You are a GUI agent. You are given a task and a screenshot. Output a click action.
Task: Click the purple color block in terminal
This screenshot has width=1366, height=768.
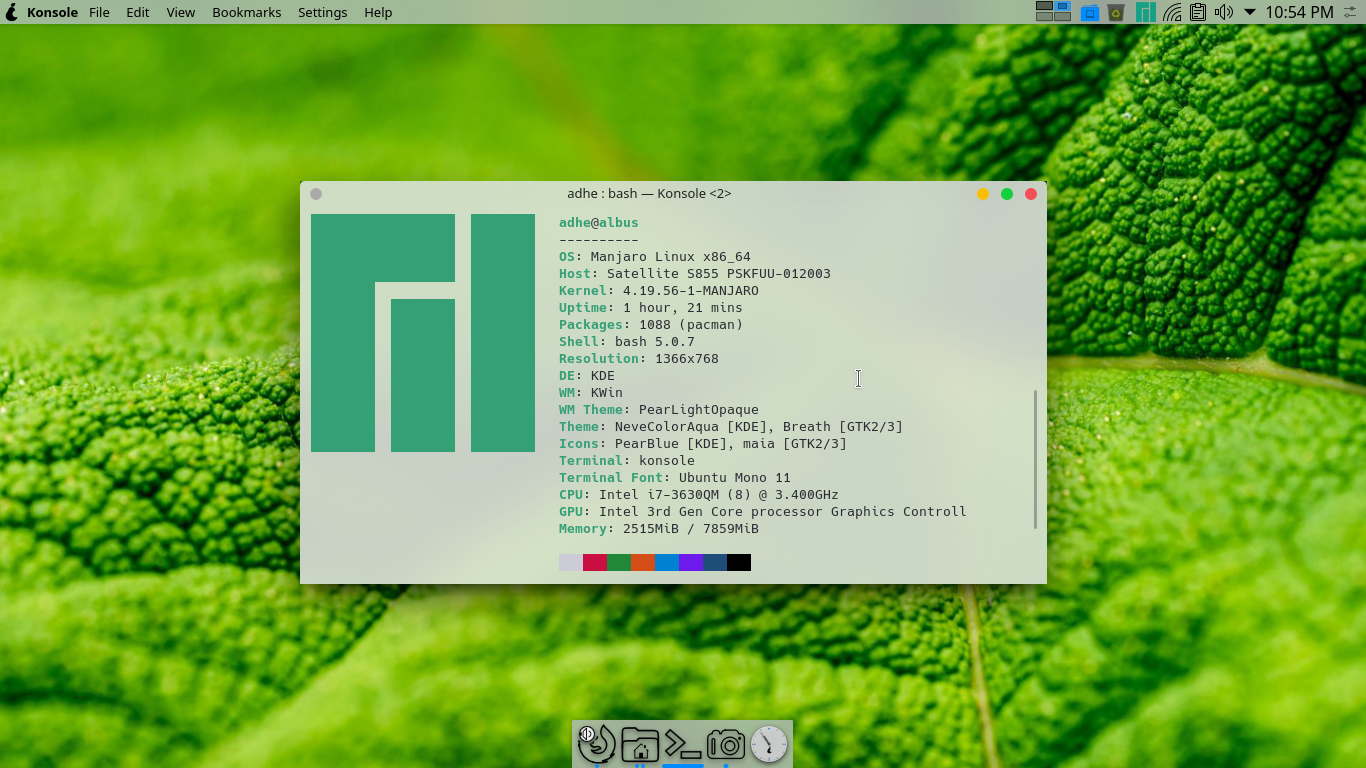[x=691, y=562]
